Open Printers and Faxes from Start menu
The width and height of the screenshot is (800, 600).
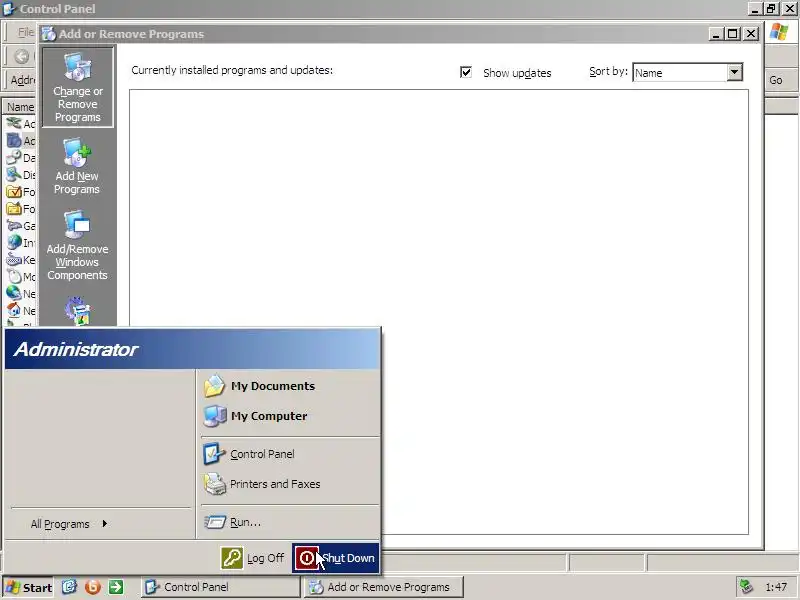tap(290, 484)
